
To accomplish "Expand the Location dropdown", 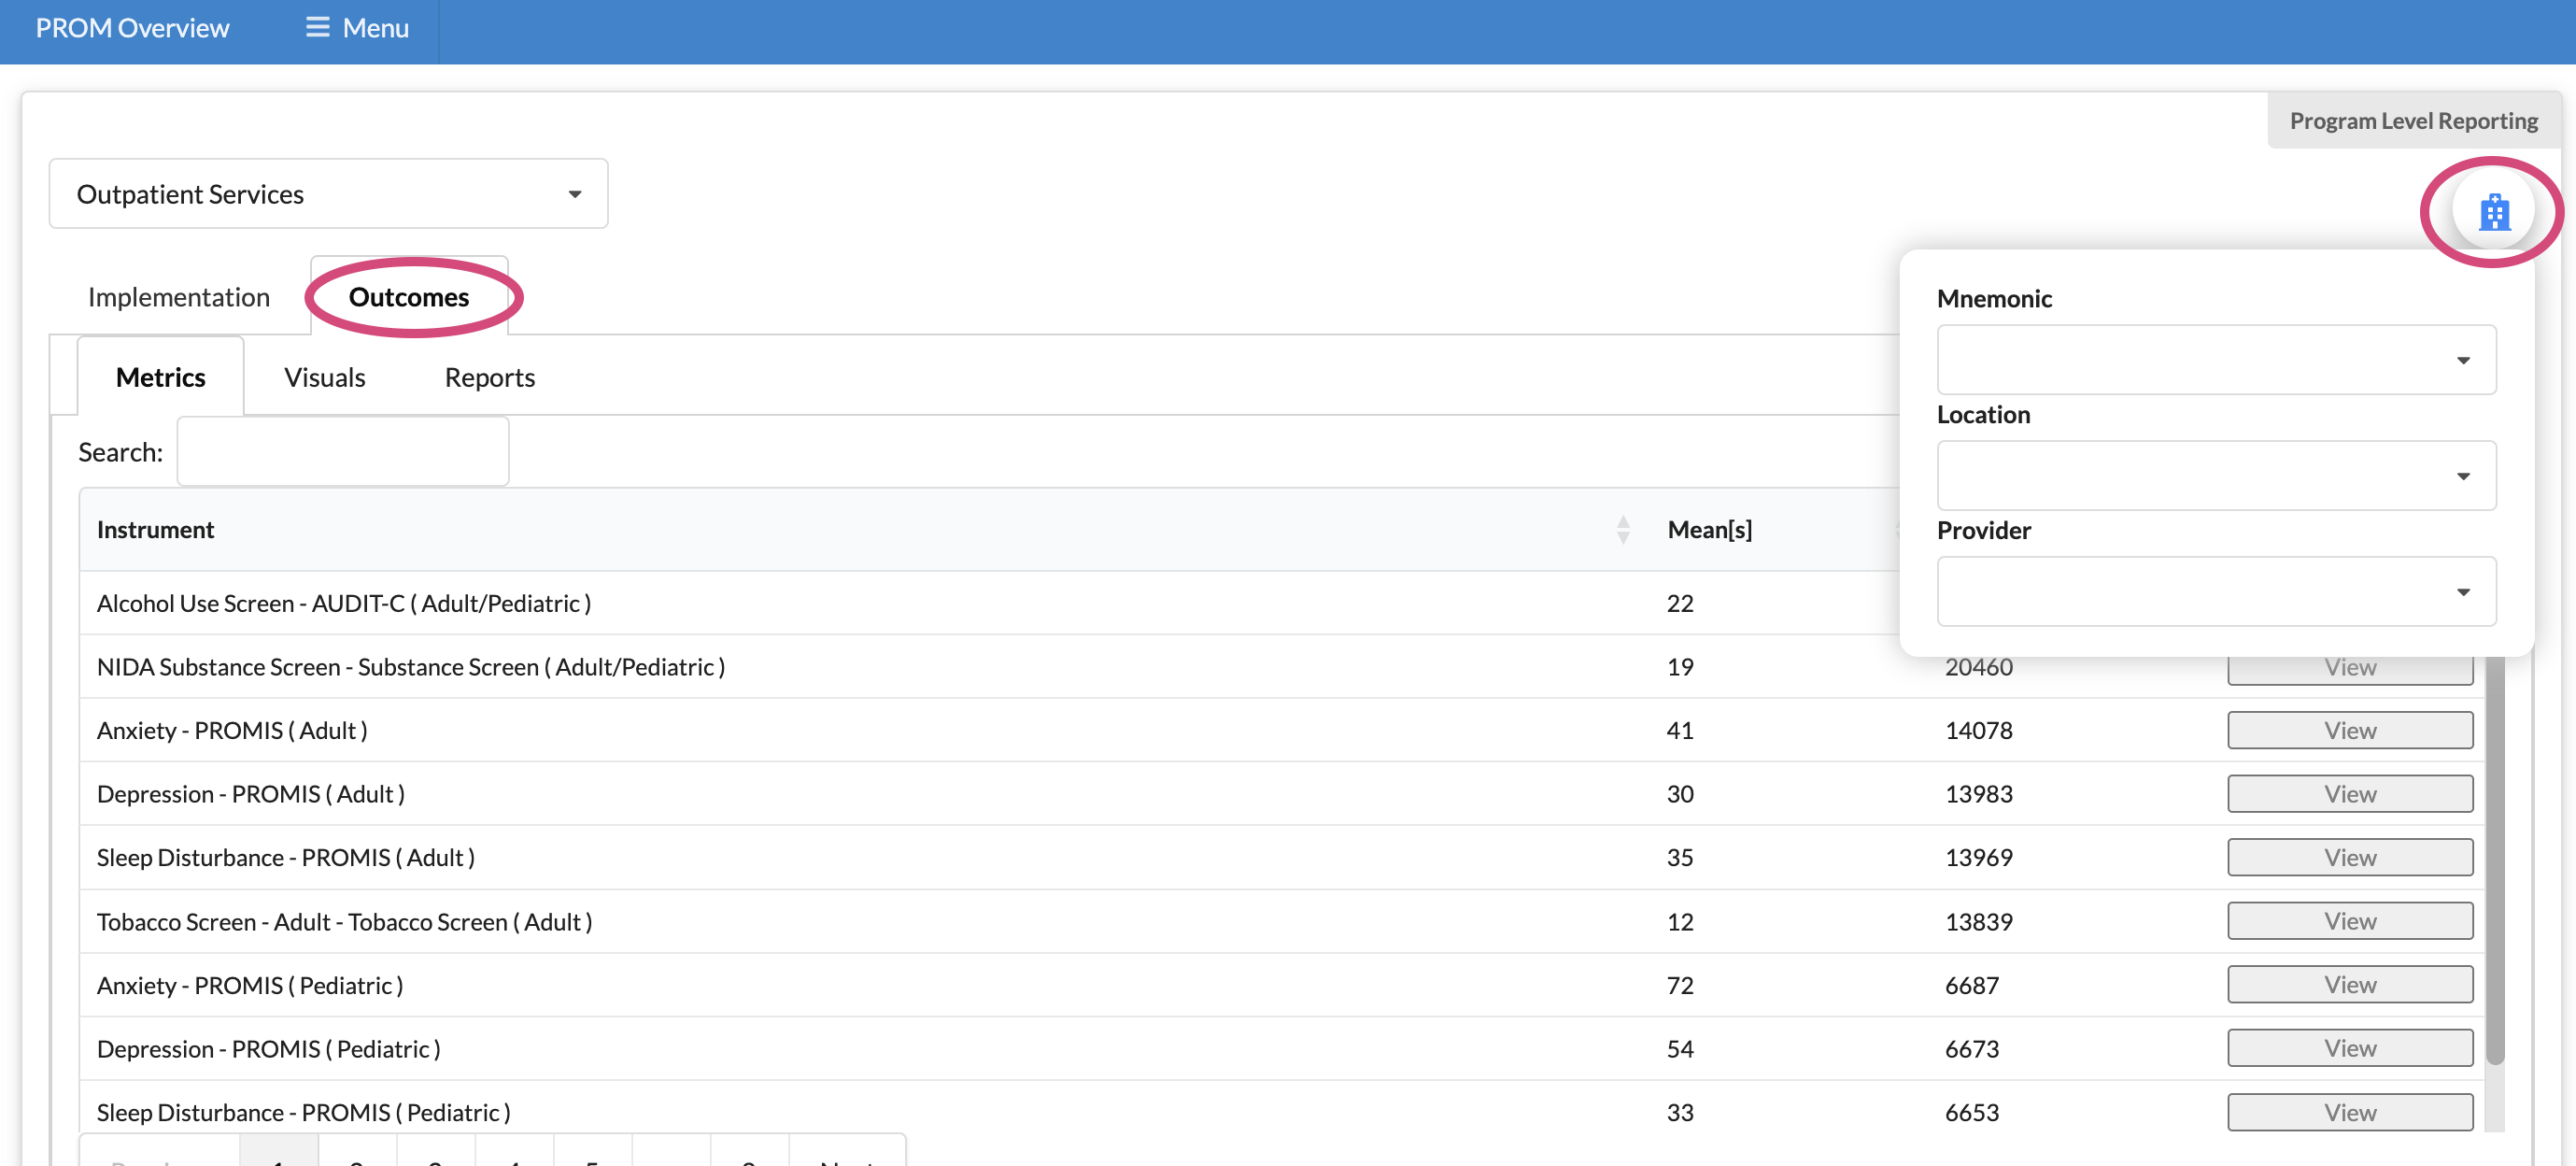I will click(x=2216, y=476).
